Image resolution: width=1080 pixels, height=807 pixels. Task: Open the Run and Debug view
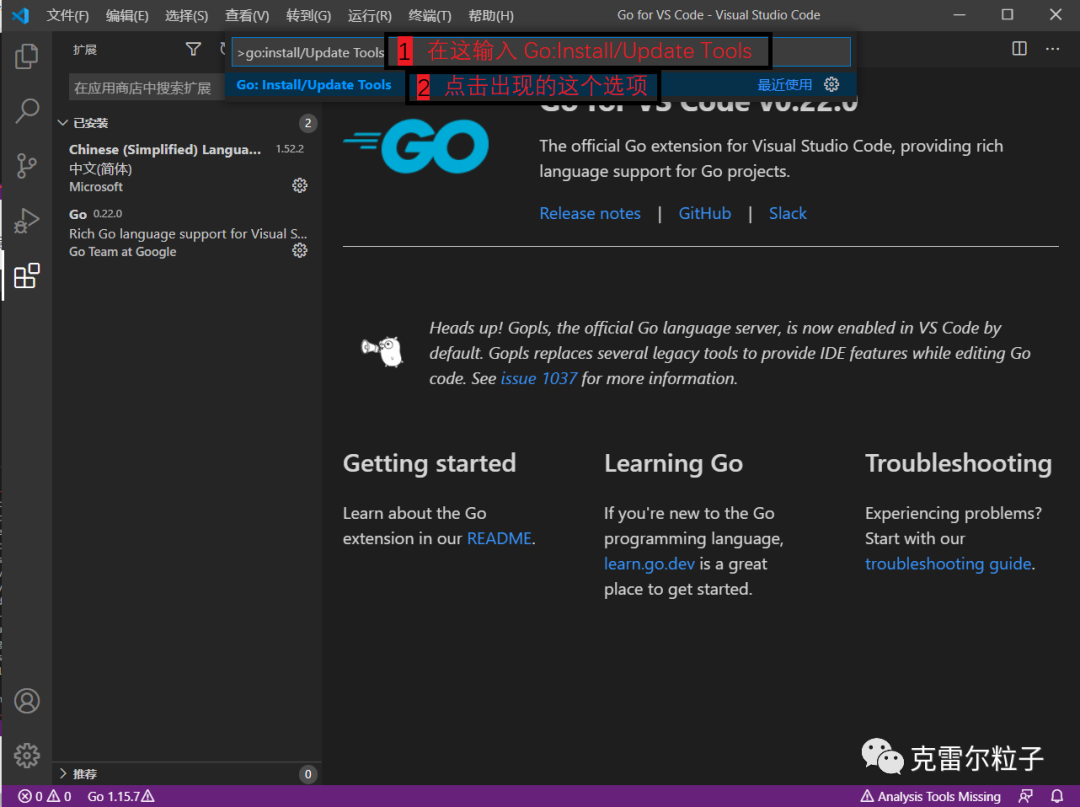click(x=26, y=220)
